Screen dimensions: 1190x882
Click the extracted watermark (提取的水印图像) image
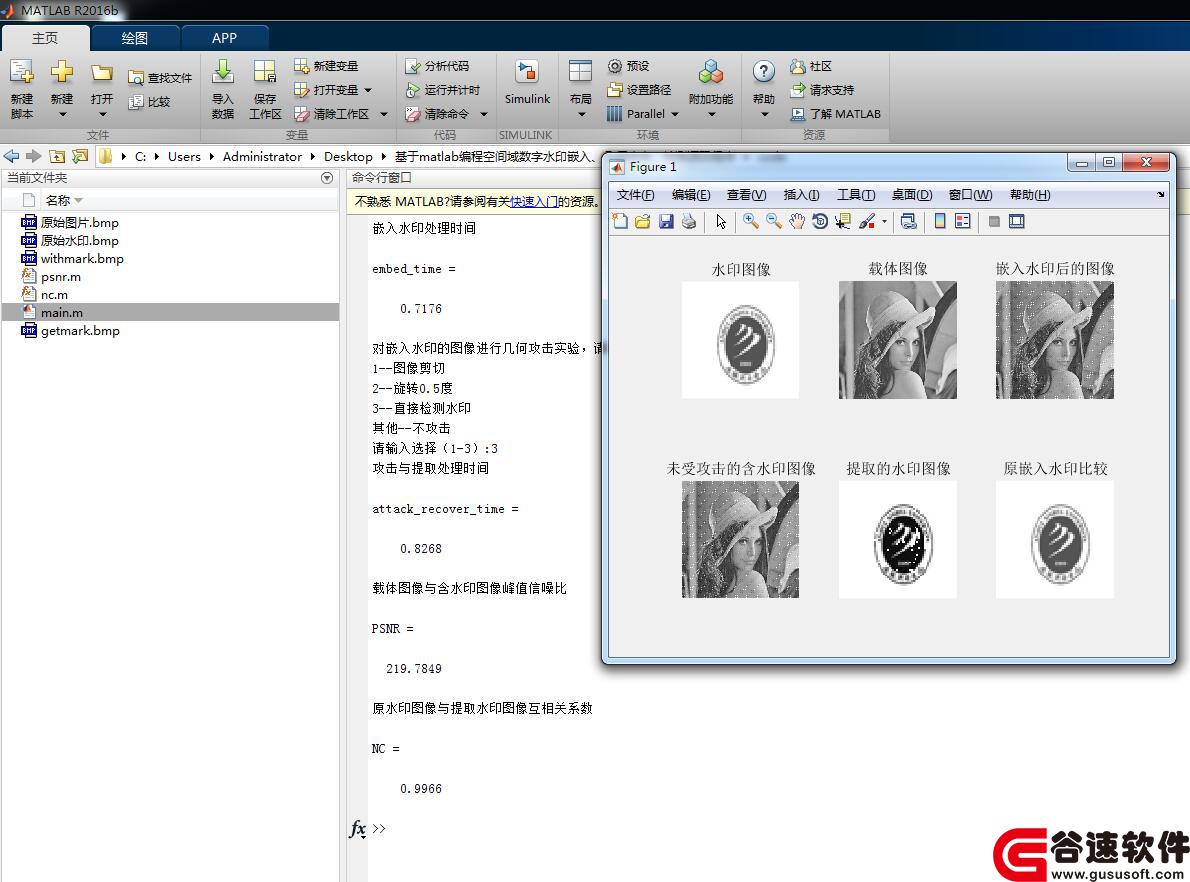pyautogui.click(x=898, y=540)
